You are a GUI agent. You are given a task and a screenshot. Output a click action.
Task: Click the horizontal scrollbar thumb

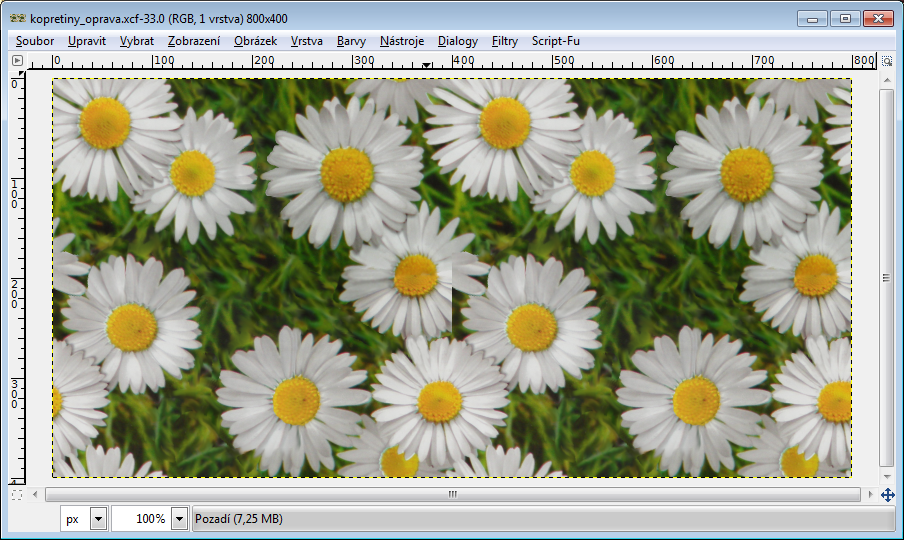pyautogui.click(x=453, y=494)
